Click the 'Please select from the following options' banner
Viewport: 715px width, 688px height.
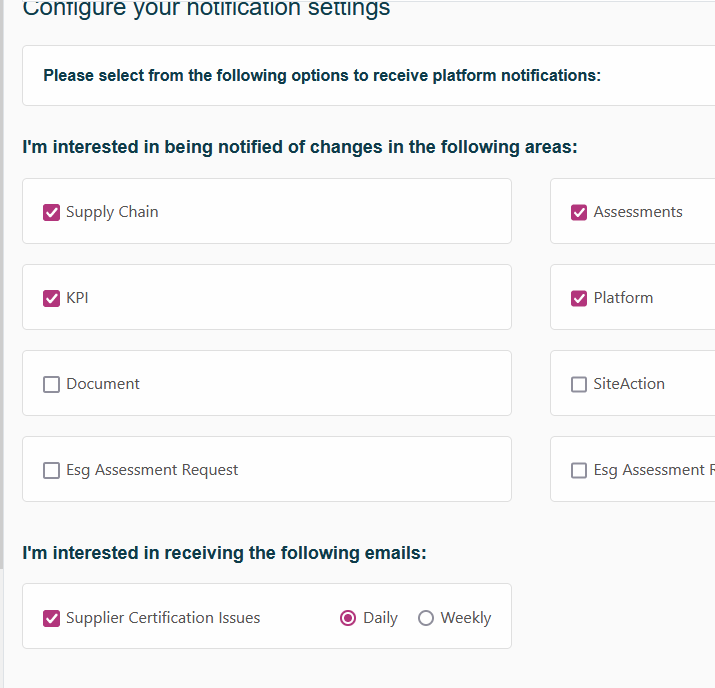coord(322,75)
